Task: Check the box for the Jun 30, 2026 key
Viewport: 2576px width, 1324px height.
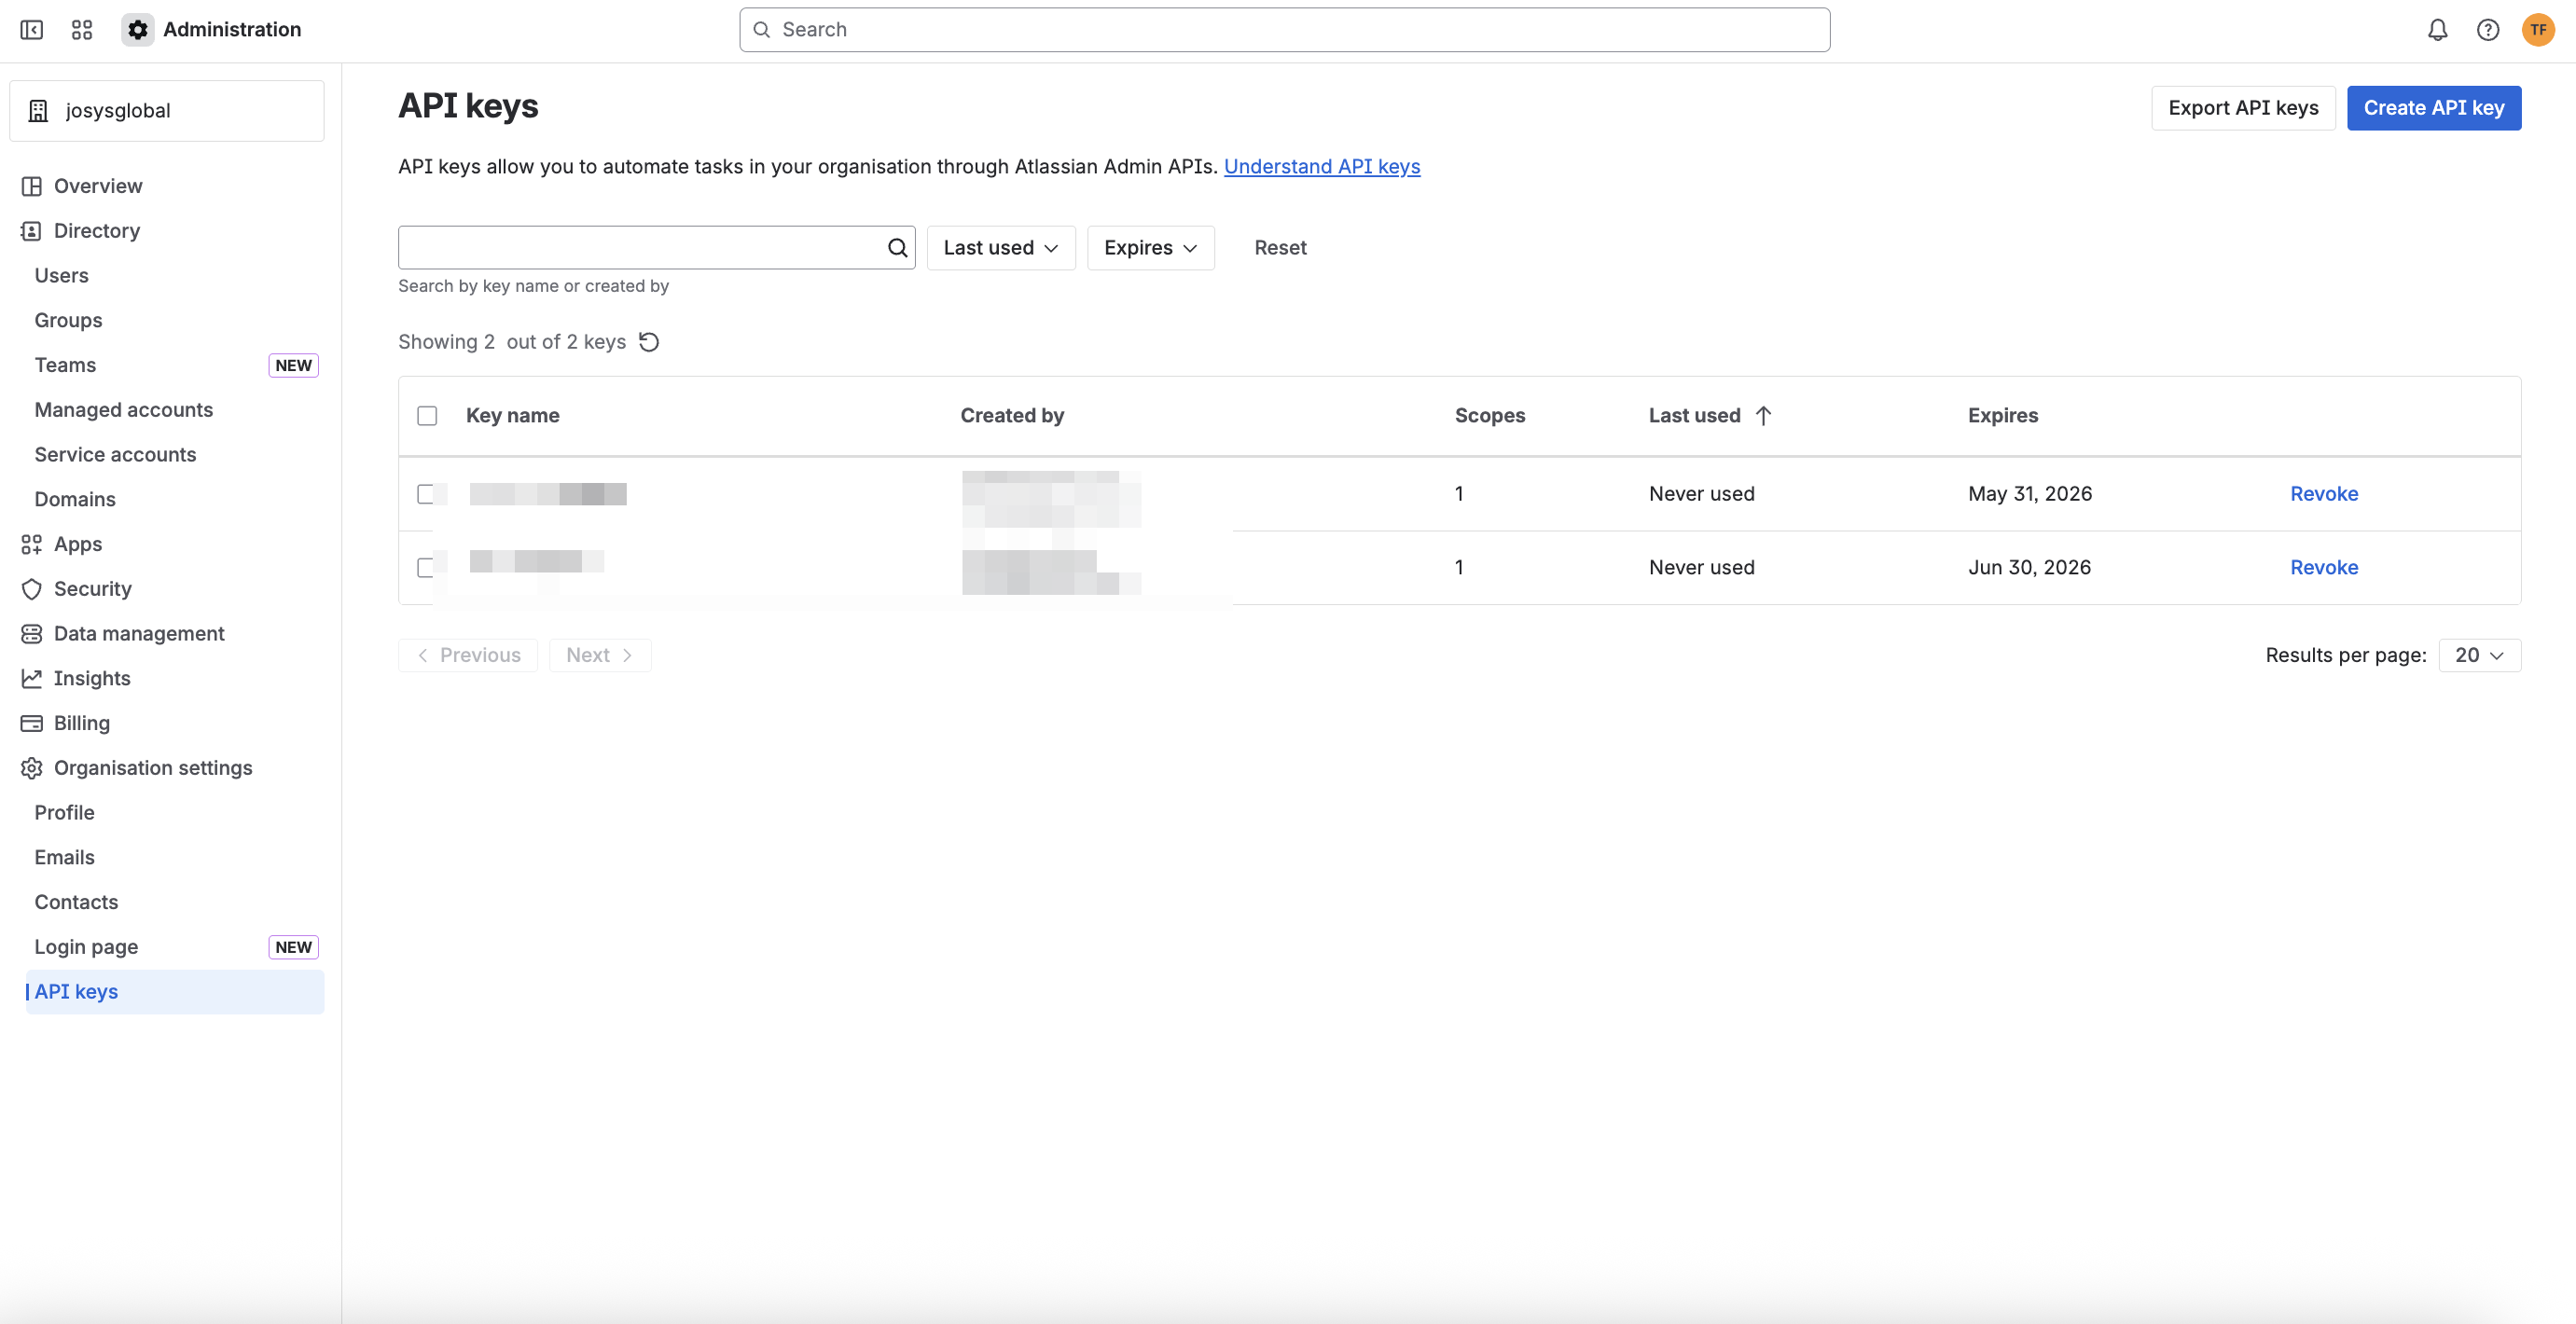Action: pos(426,567)
